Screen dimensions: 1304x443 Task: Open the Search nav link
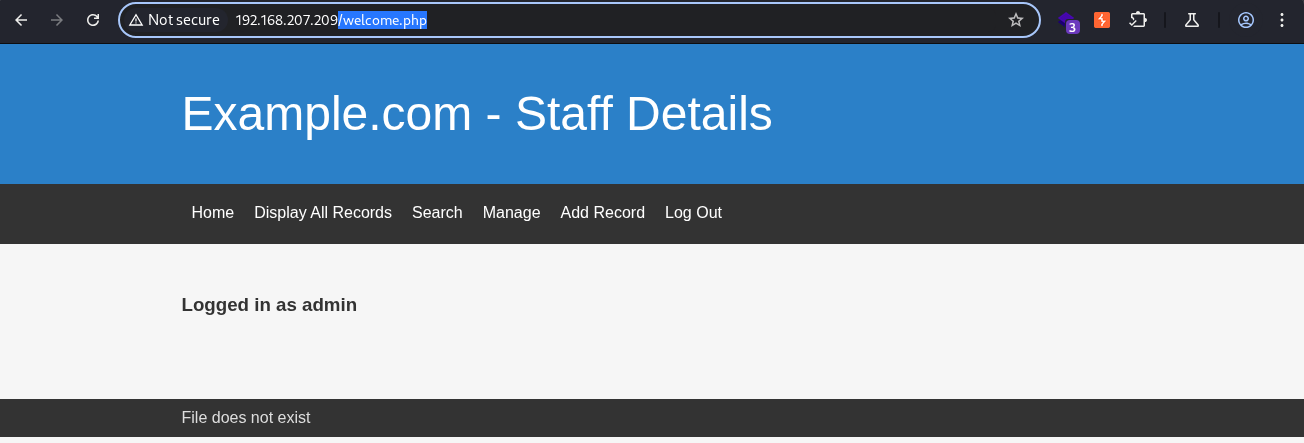click(437, 213)
